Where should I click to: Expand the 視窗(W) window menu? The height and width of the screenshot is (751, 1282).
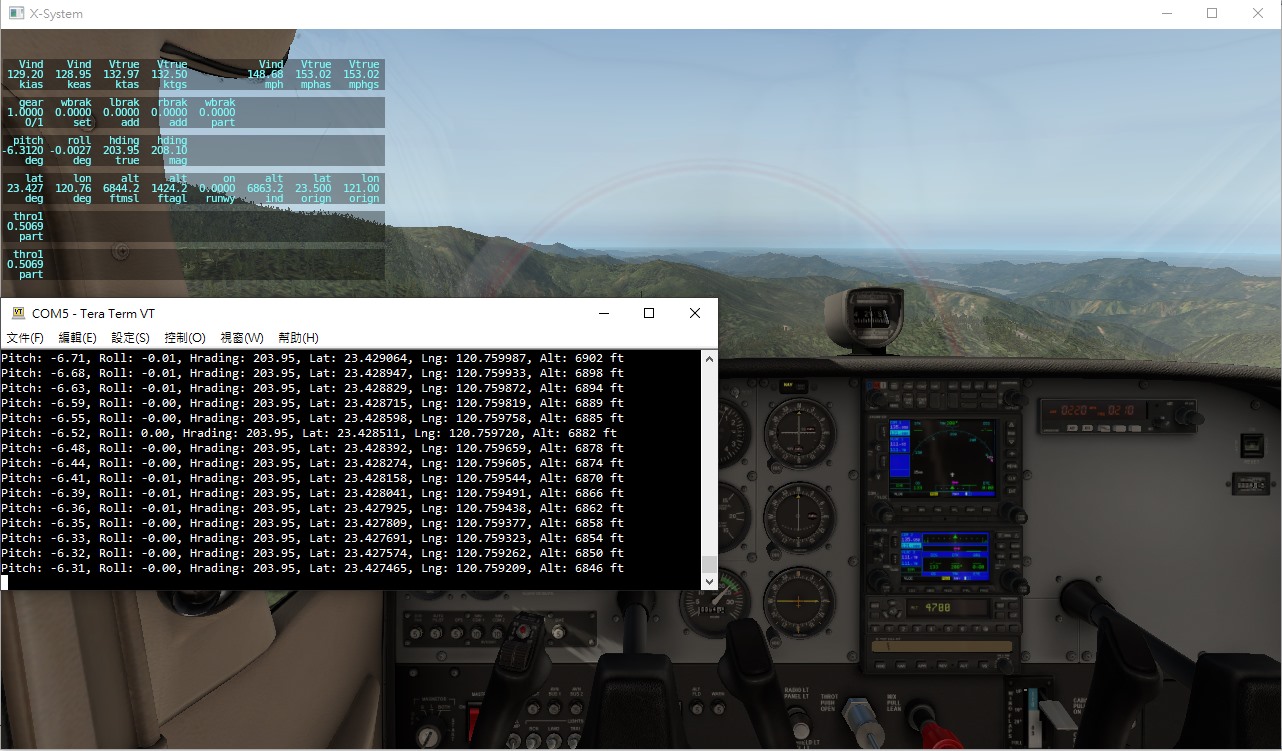pos(242,338)
